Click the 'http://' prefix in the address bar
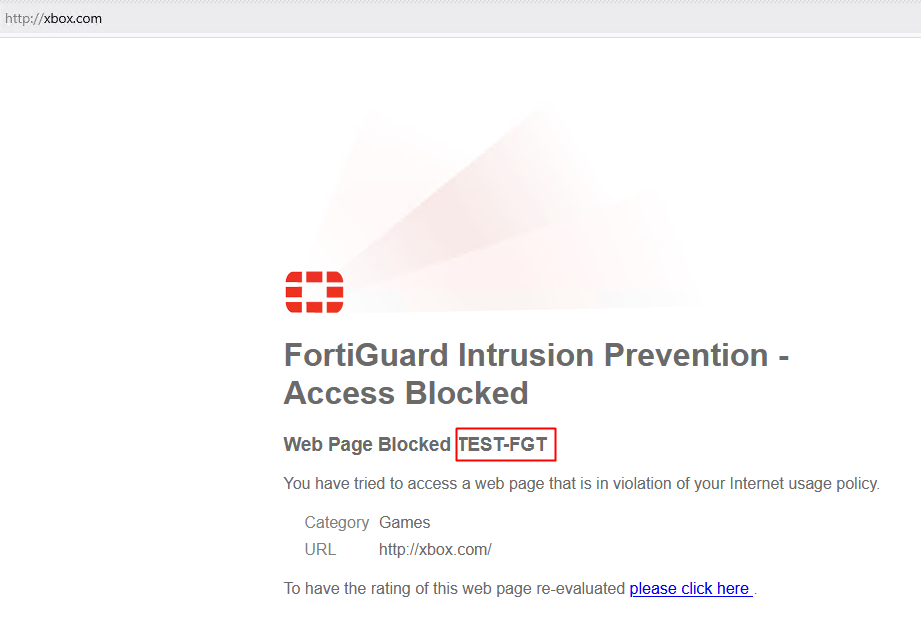 click(24, 18)
